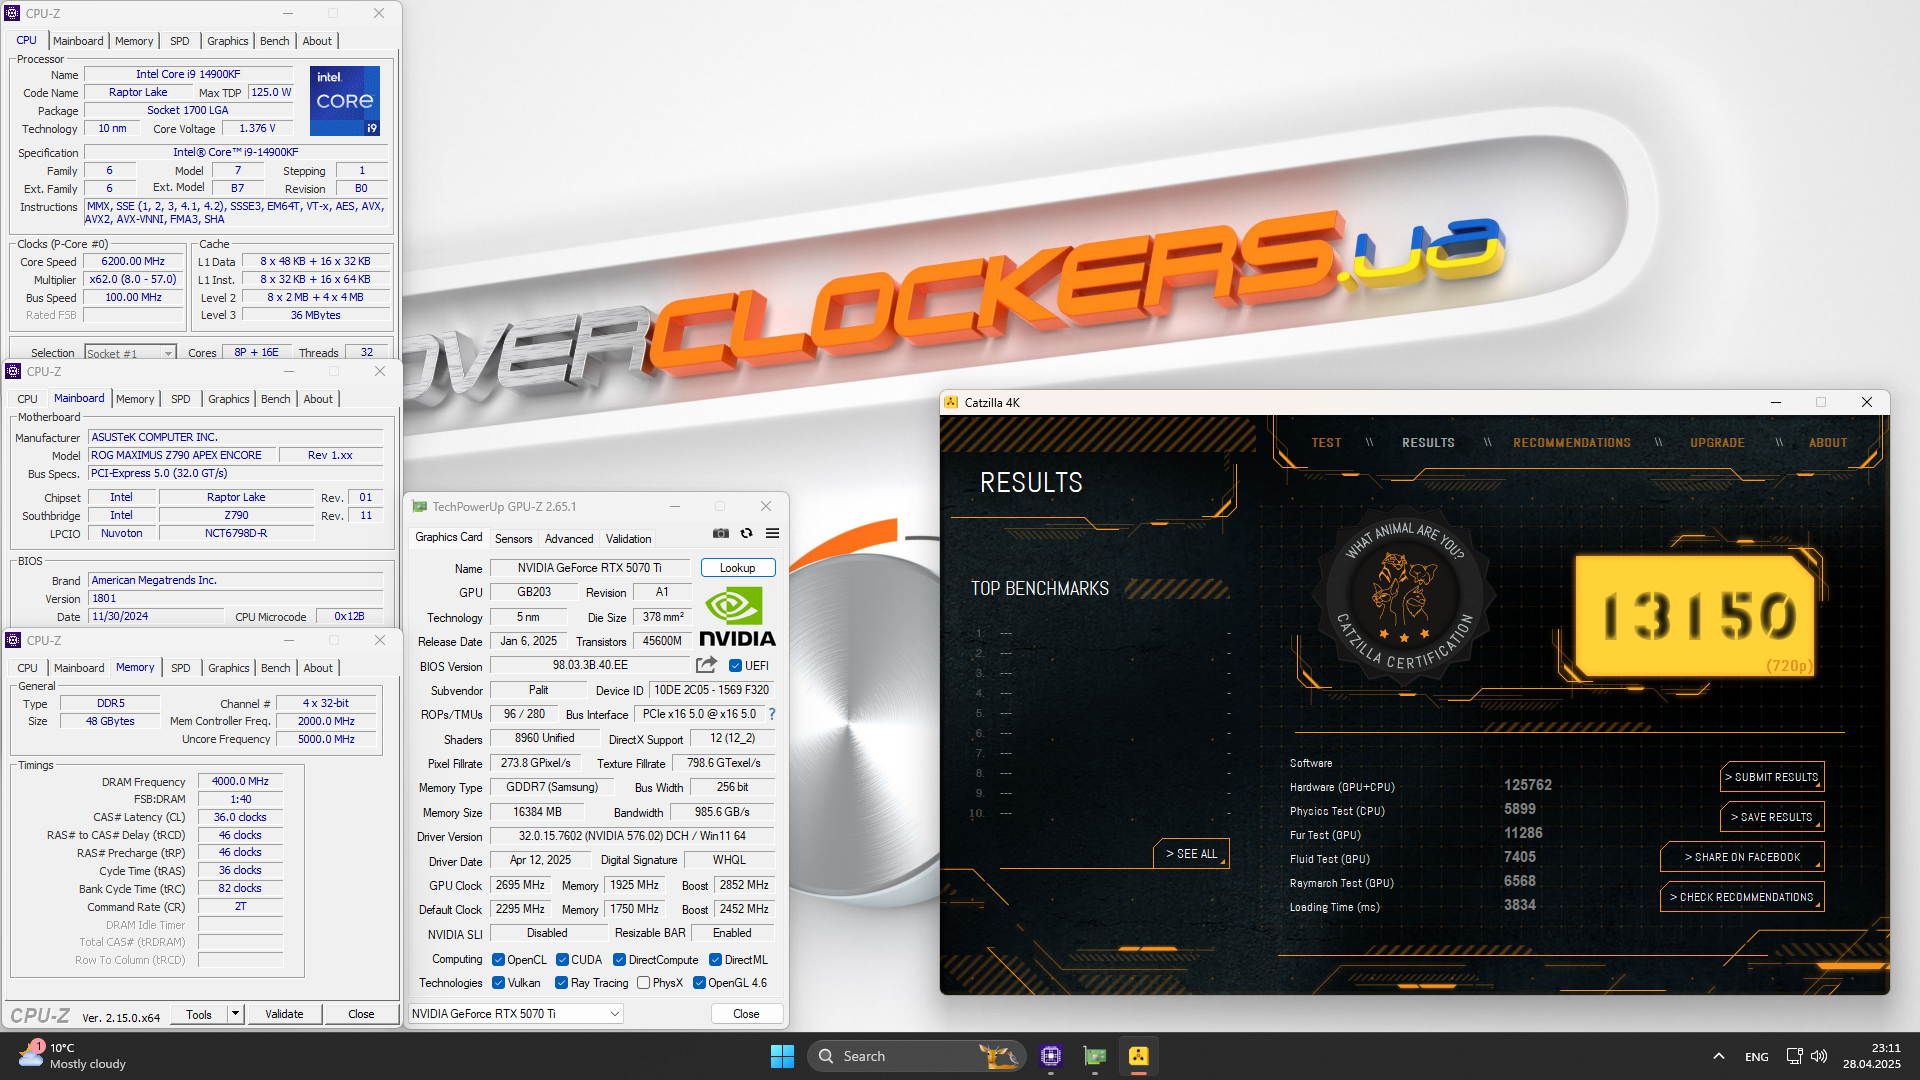The width and height of the screenshot is (1920, 1080).
Task: Click GPU-Z refresh icon
Action: tap(746, 534)
